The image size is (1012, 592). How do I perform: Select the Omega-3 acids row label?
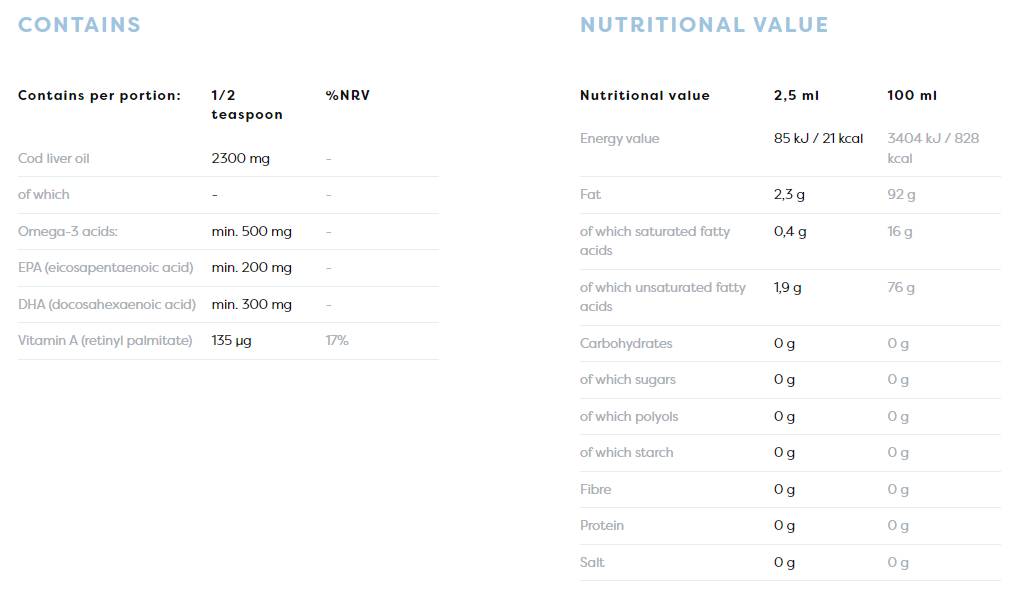68,231
